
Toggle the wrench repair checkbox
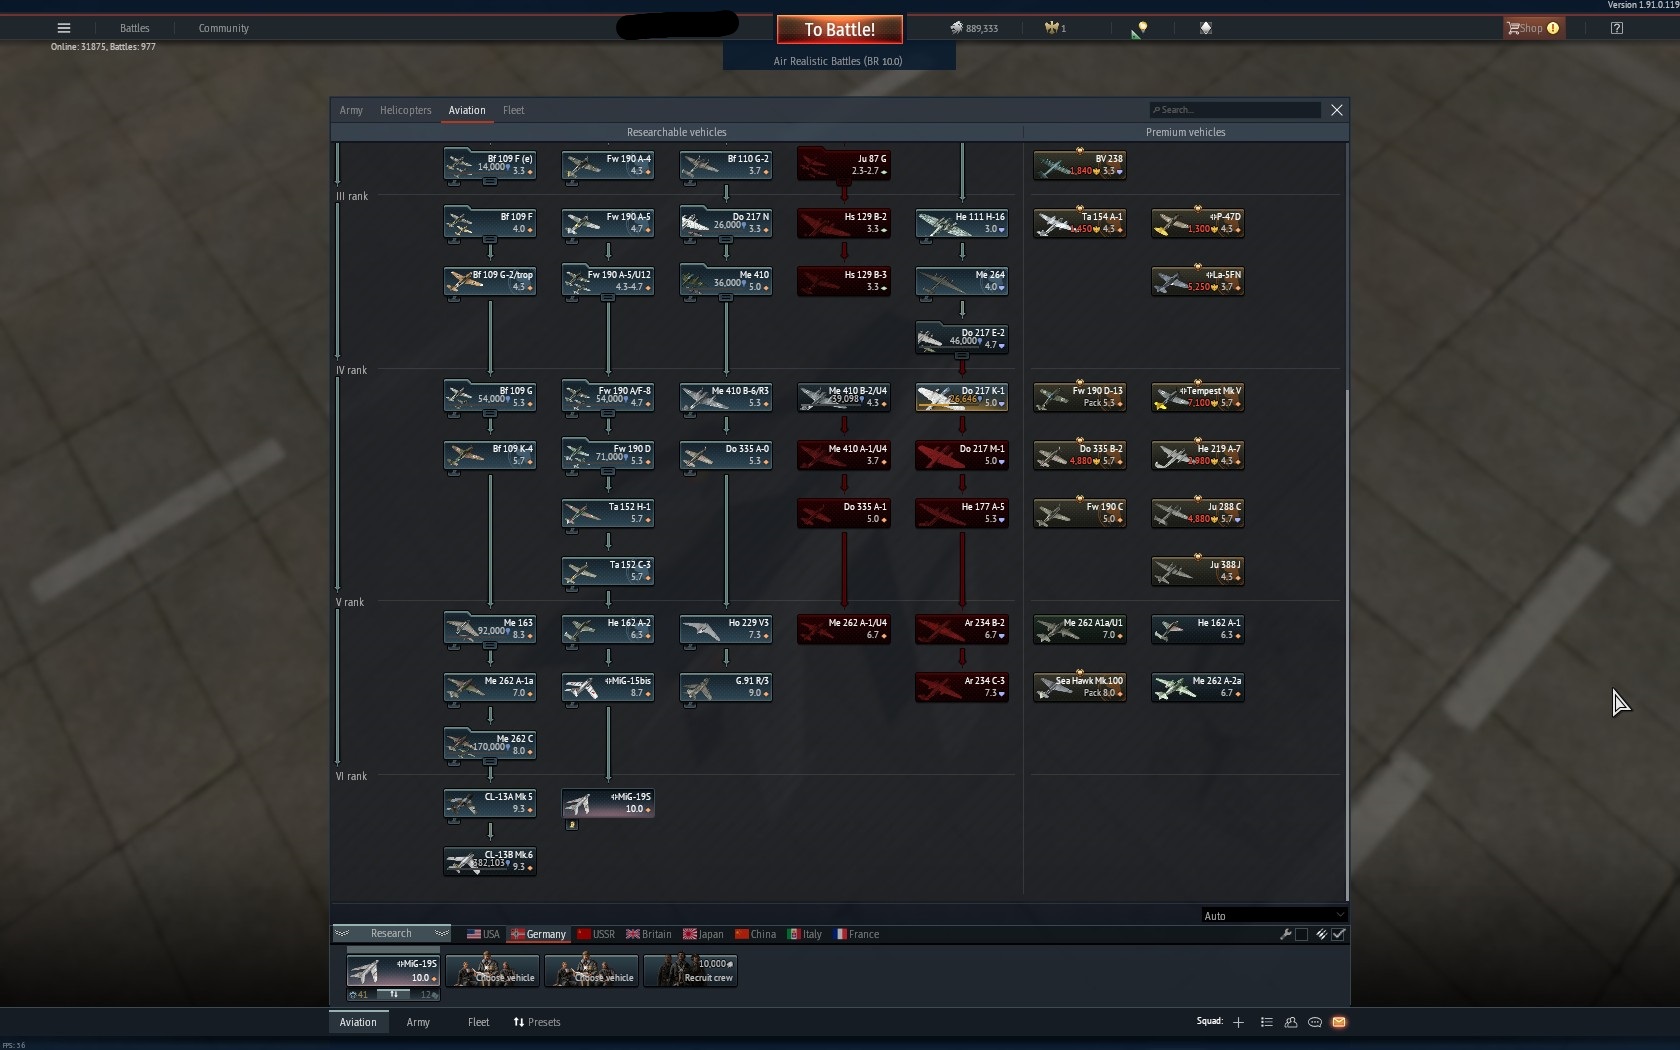point(1301,934)
